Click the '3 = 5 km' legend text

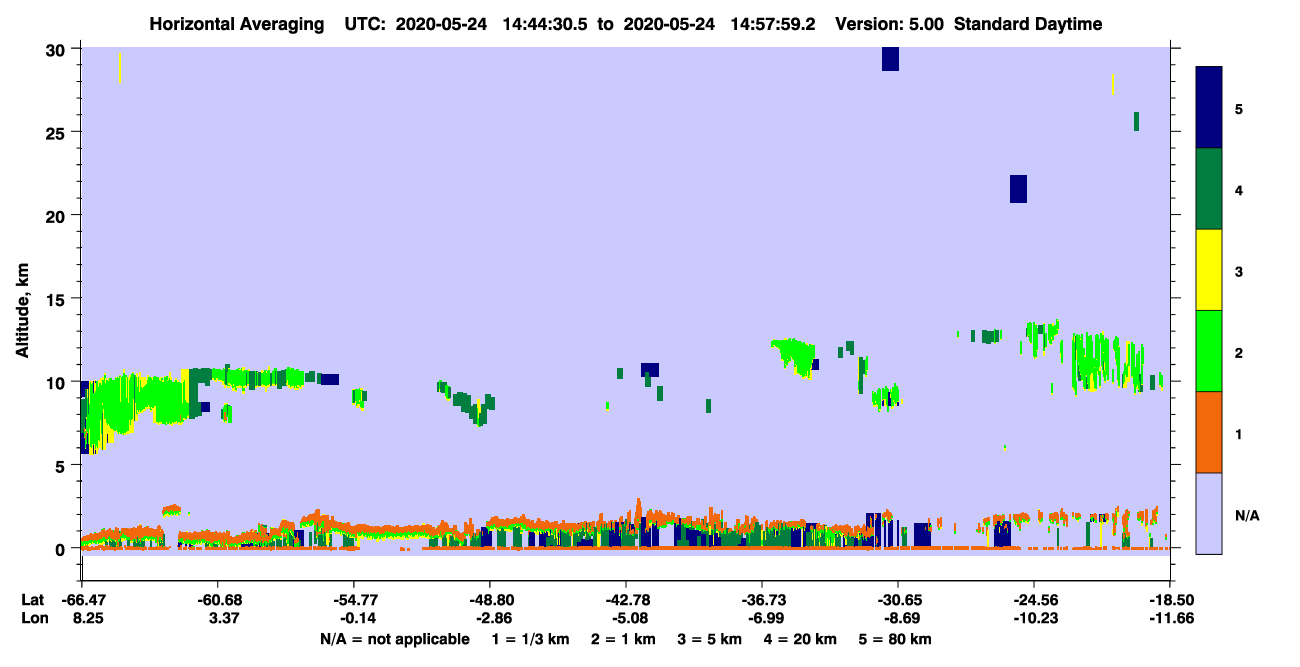[x=709, y=639]
